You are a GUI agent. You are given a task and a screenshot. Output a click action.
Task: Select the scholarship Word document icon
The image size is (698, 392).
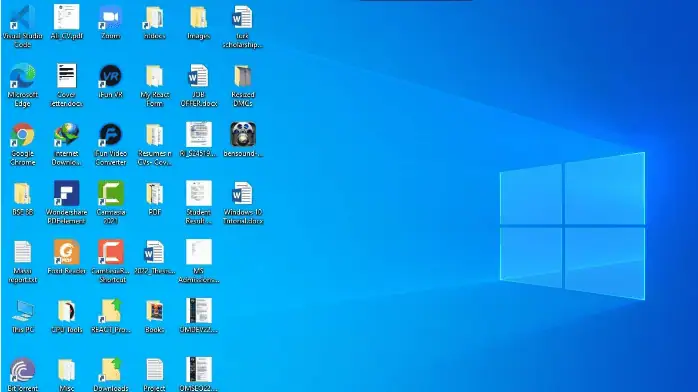click(242, 18)
